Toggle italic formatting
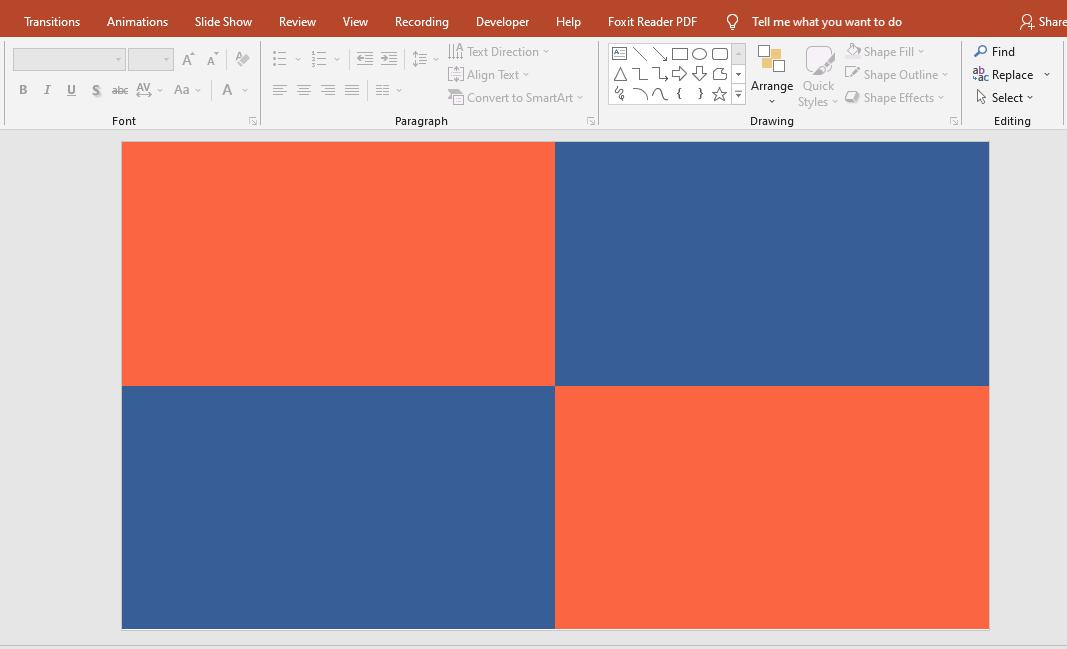The width and height of the screenshot is (1067, 649). (46, 89)
